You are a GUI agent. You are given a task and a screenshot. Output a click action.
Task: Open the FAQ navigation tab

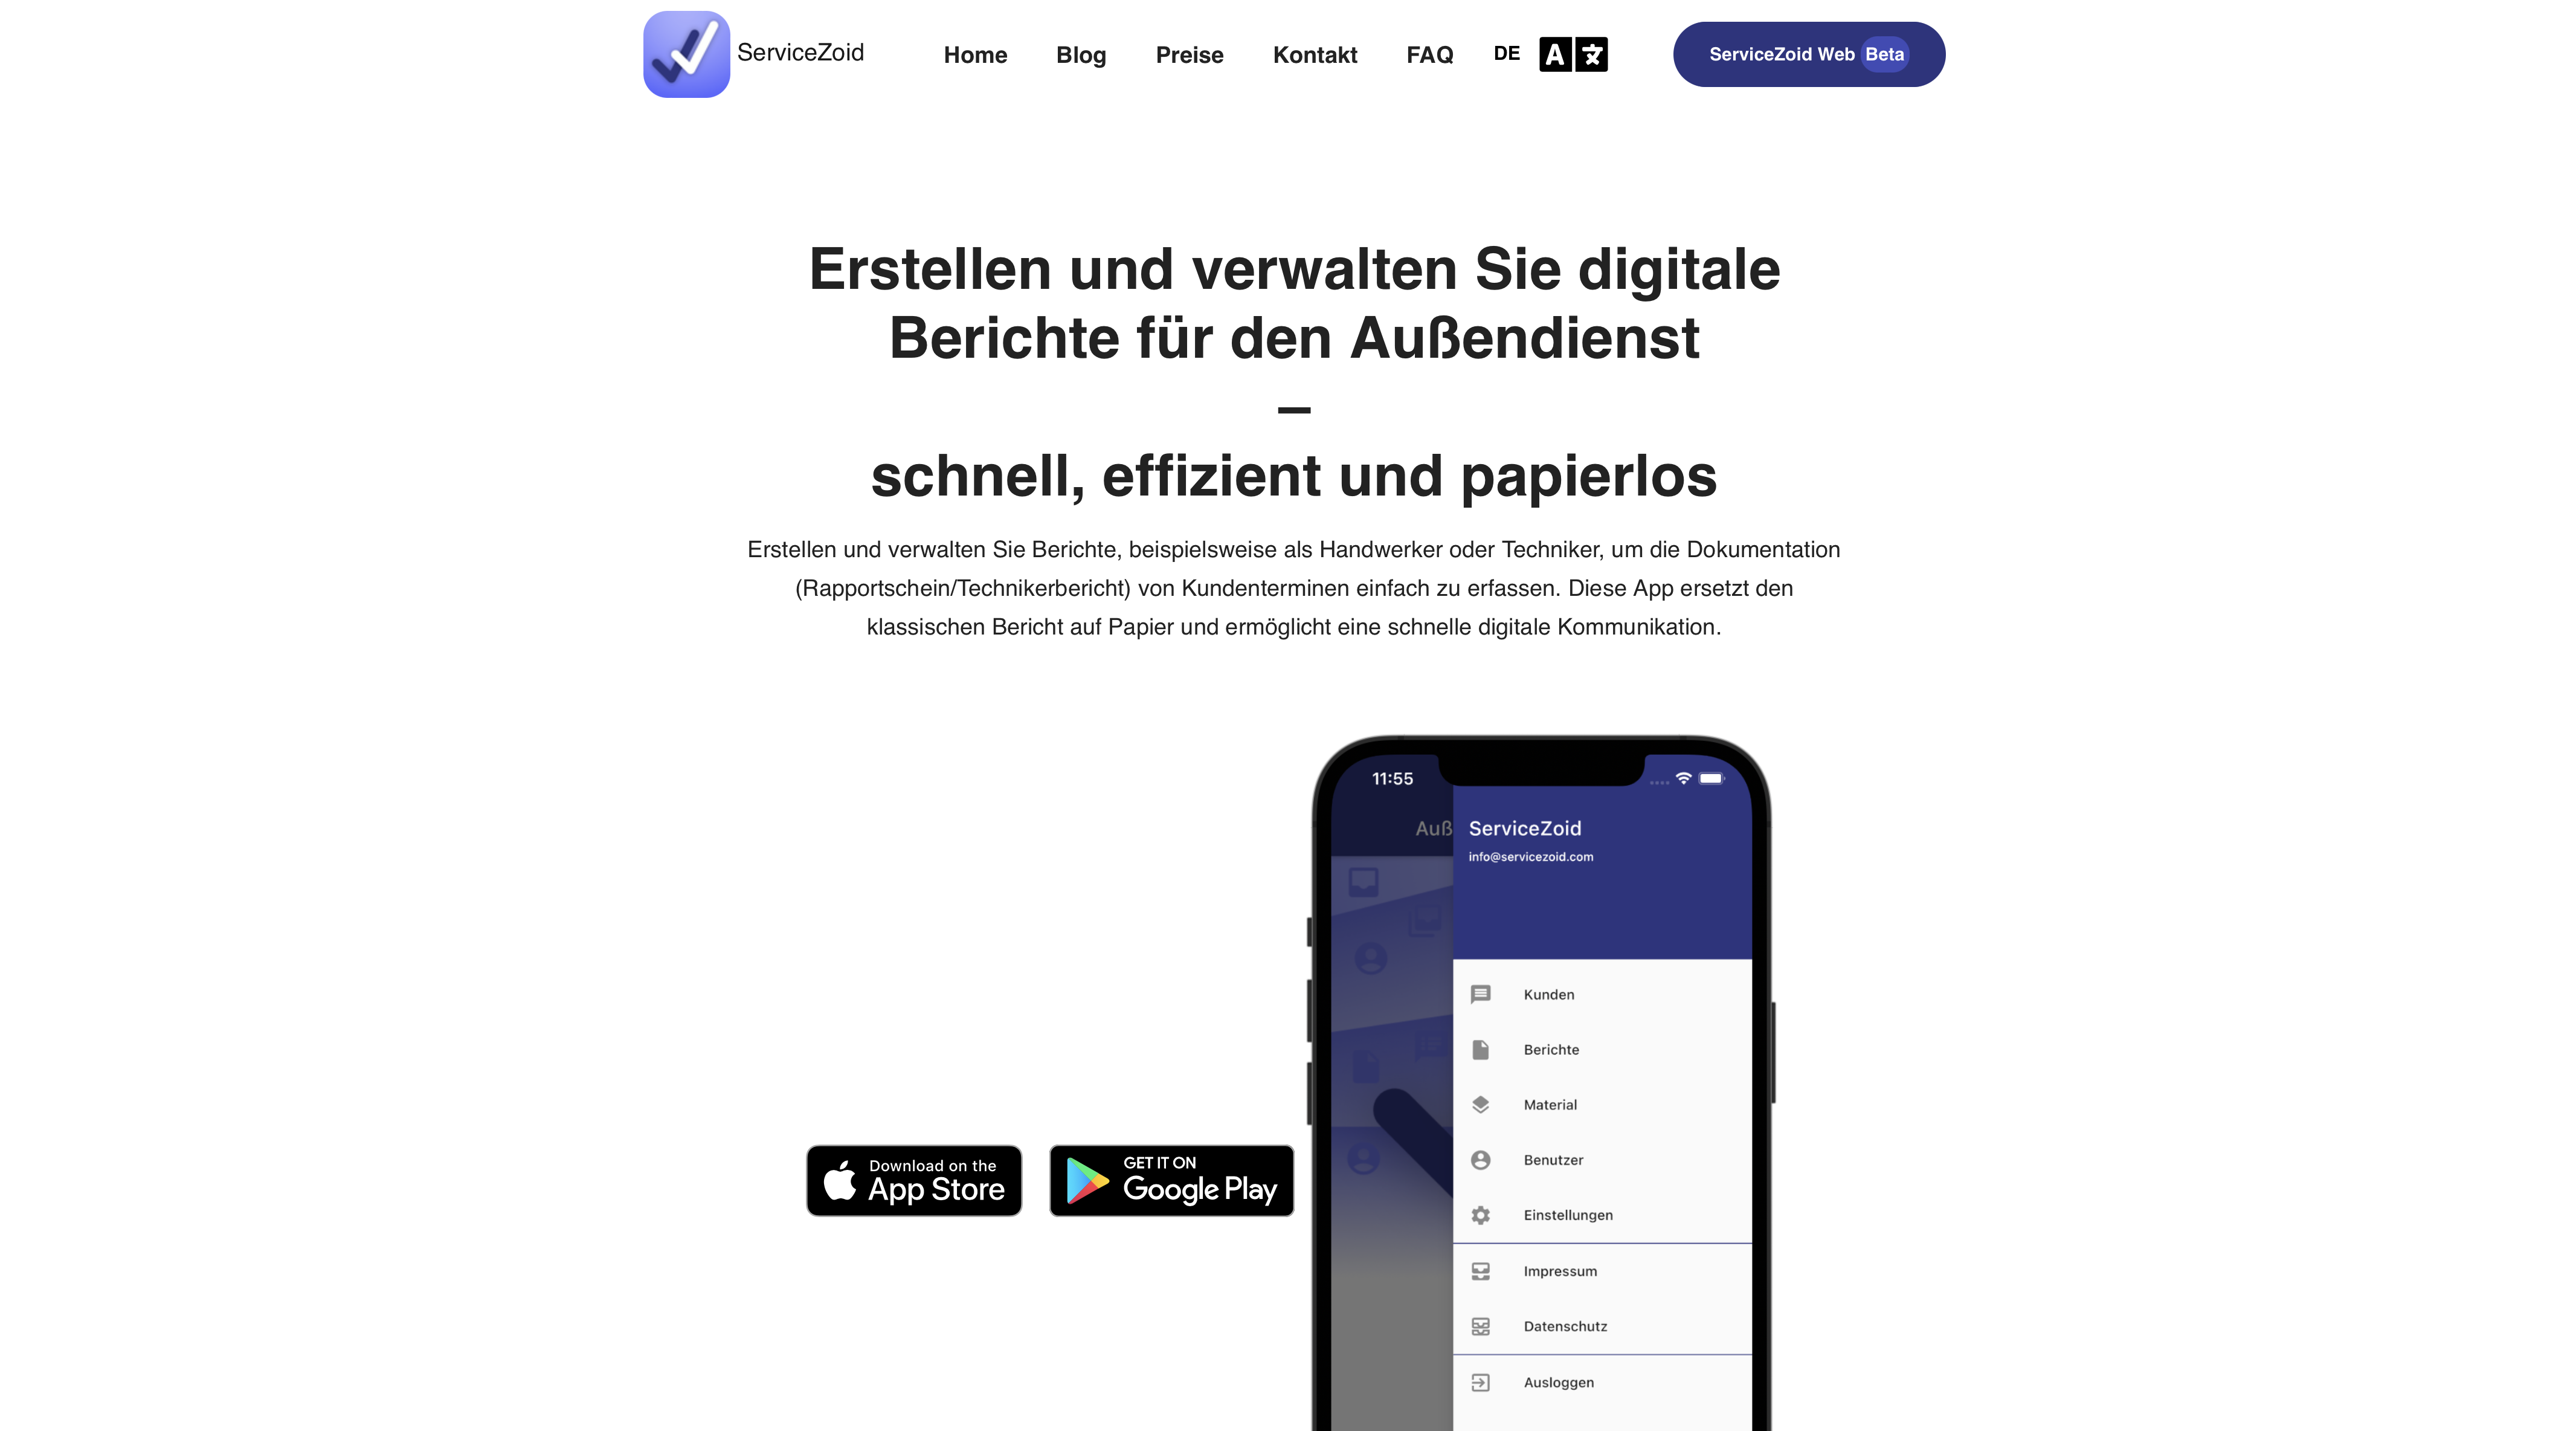tap(1430, 53)
